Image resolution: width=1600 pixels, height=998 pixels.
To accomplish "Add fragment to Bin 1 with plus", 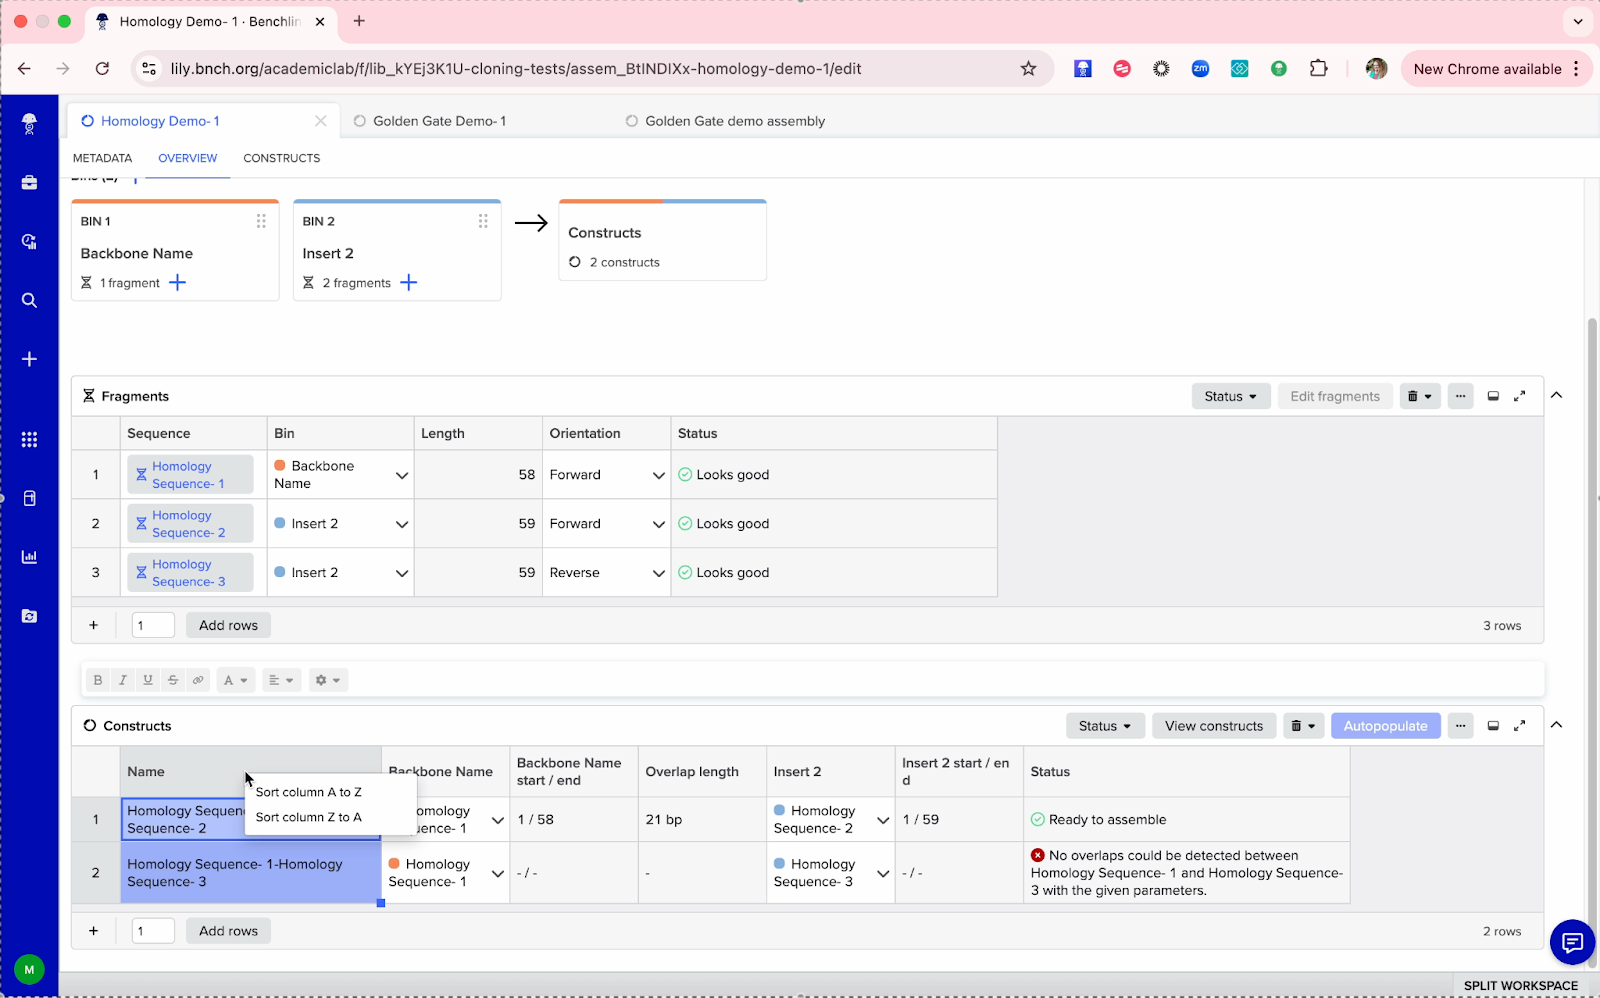I will click(178, 283).
